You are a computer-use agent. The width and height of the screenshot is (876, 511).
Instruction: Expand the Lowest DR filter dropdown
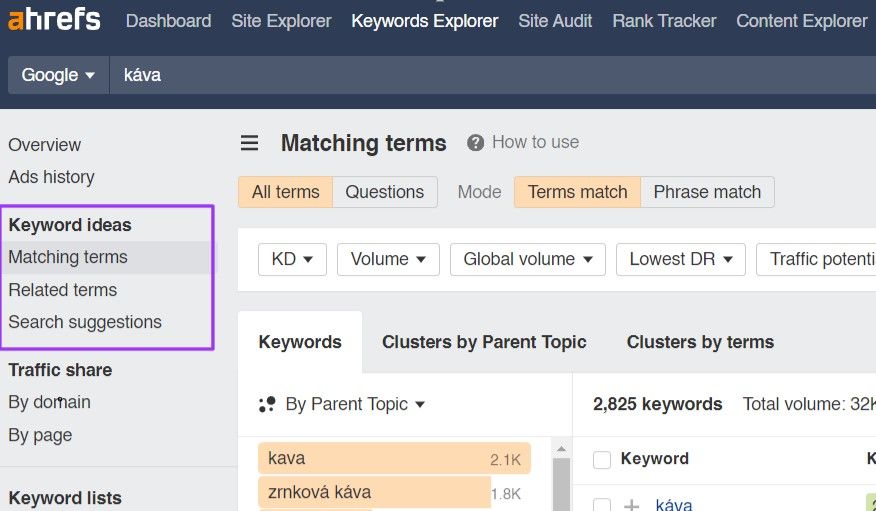(680, 259)
